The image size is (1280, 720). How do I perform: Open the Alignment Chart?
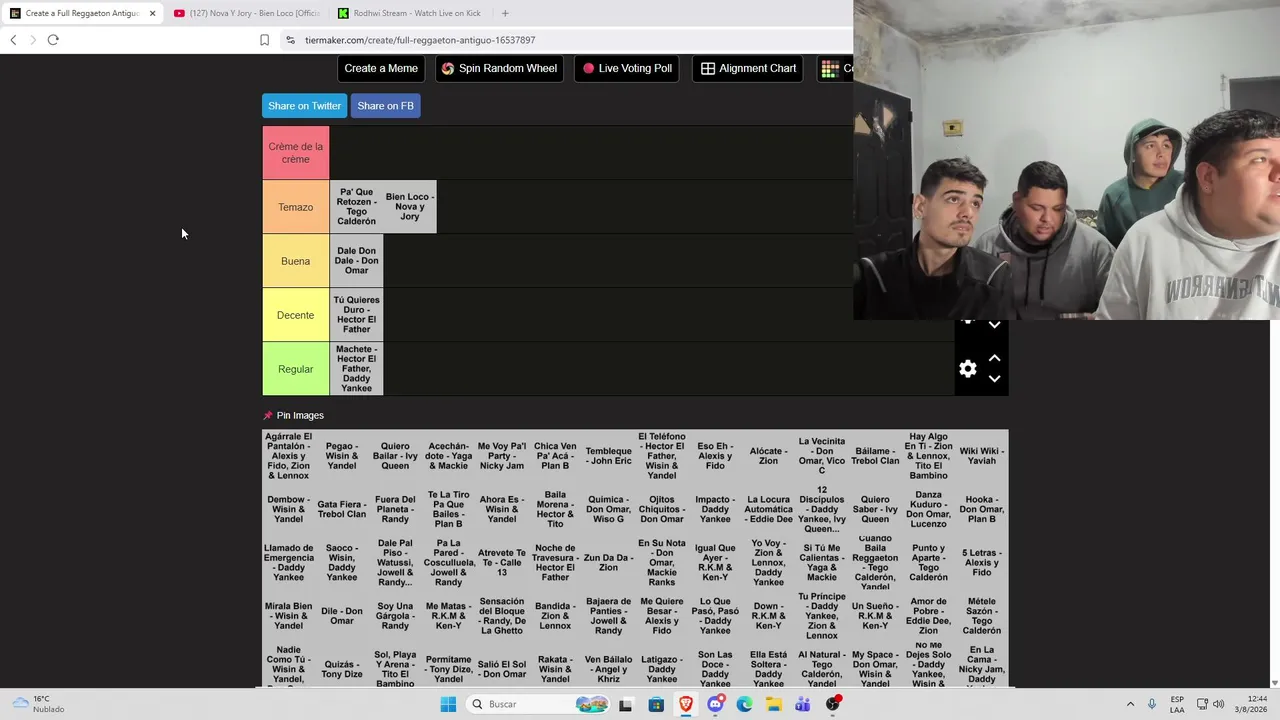(748, 68)
